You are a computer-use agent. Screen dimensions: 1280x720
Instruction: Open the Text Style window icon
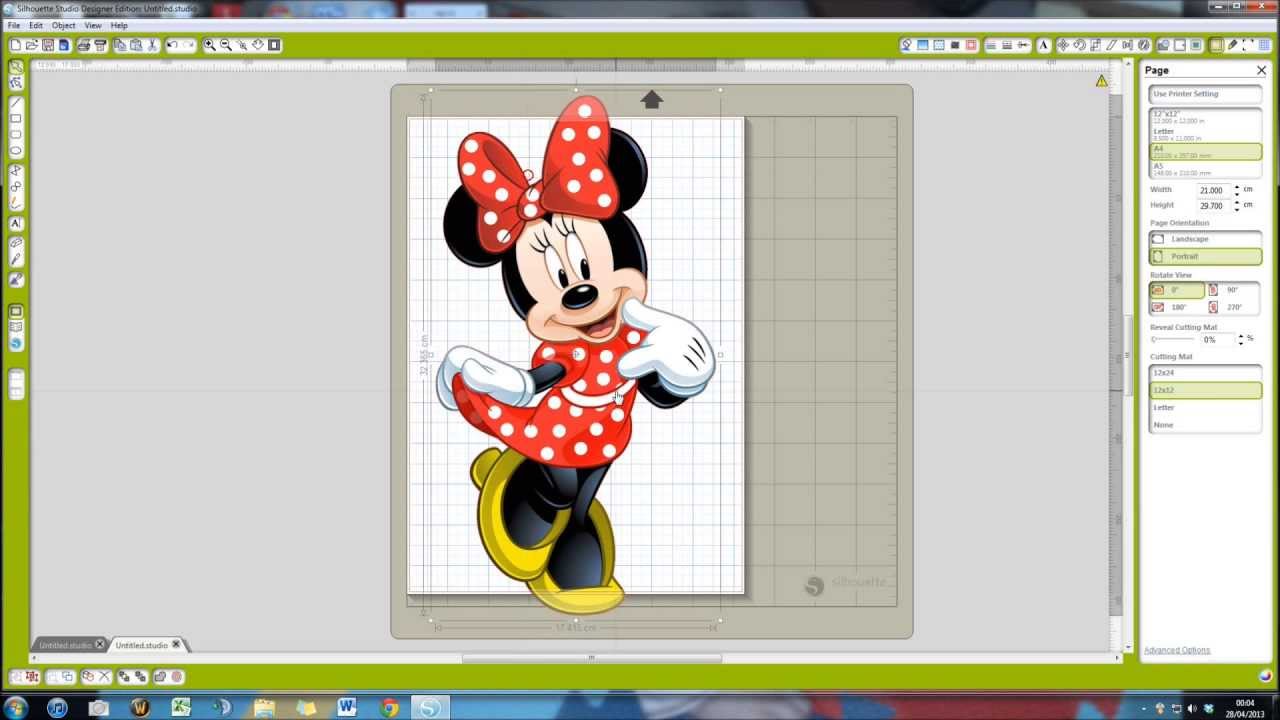[1044, 45]
